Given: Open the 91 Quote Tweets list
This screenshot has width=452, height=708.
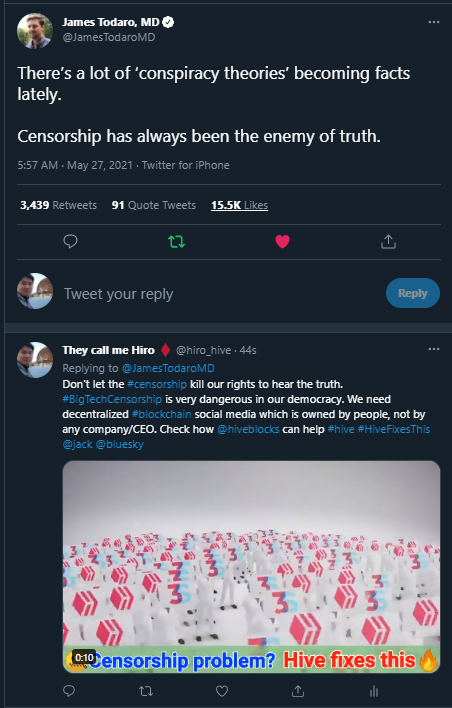Looking at the screenshot, I should click(x=154, y=205).
